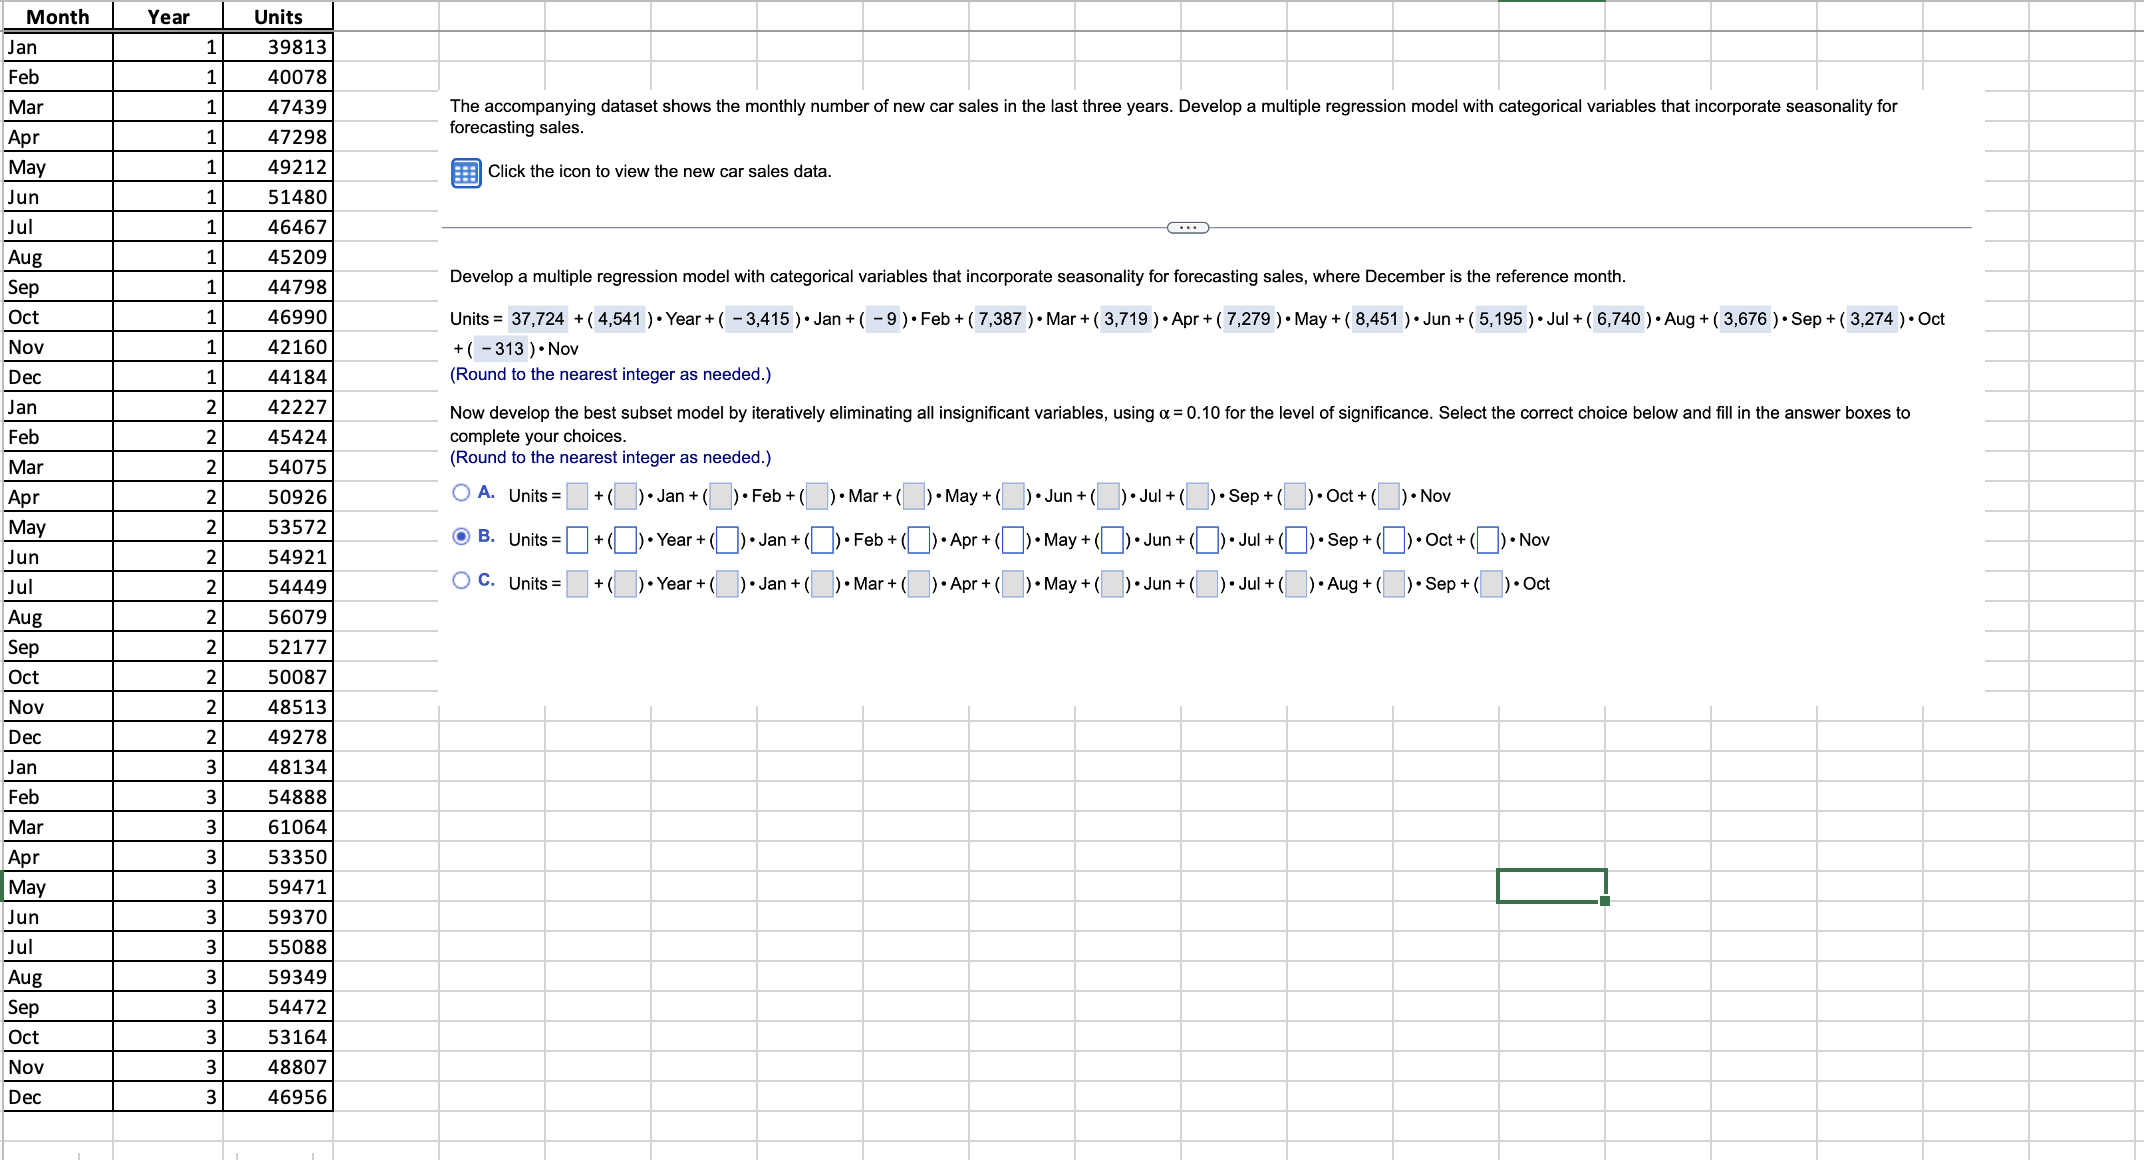
Task: Select answer choice B radio button
Action: click(x=461, y=536)
